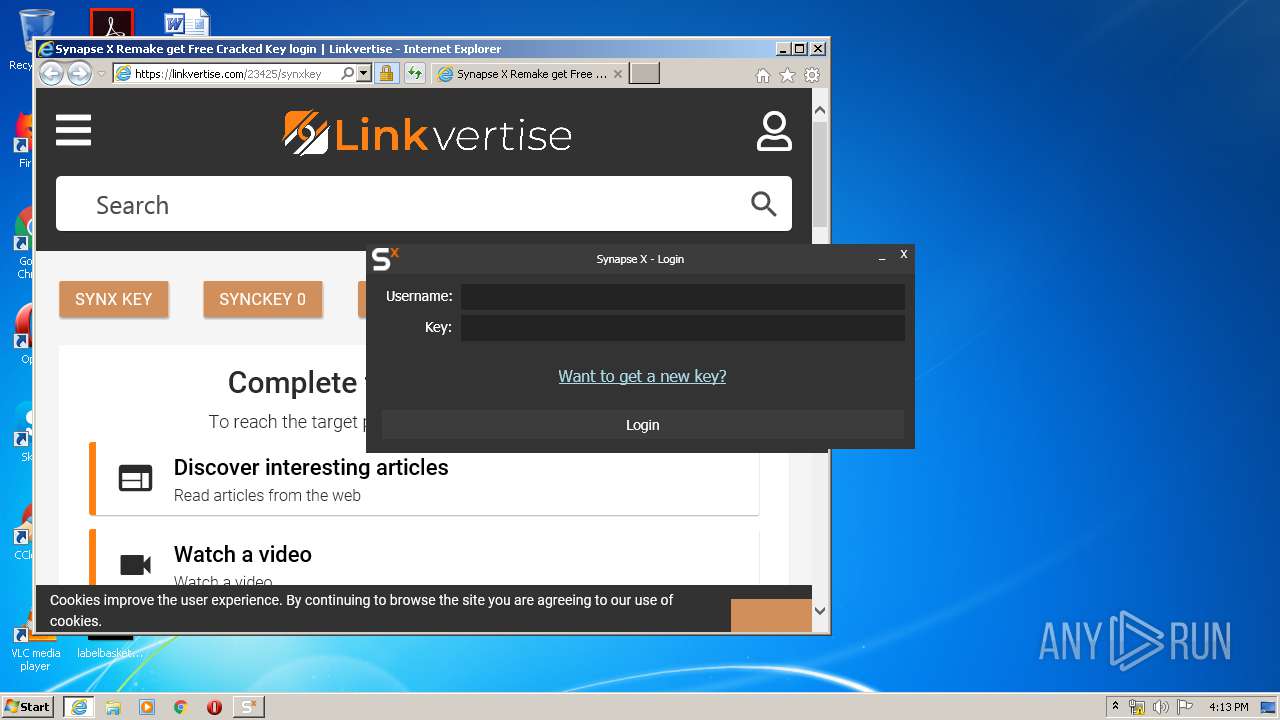1280x720 pixels.
Task: Close the Synapse X Remake browser tab
Action: [618, 74]
